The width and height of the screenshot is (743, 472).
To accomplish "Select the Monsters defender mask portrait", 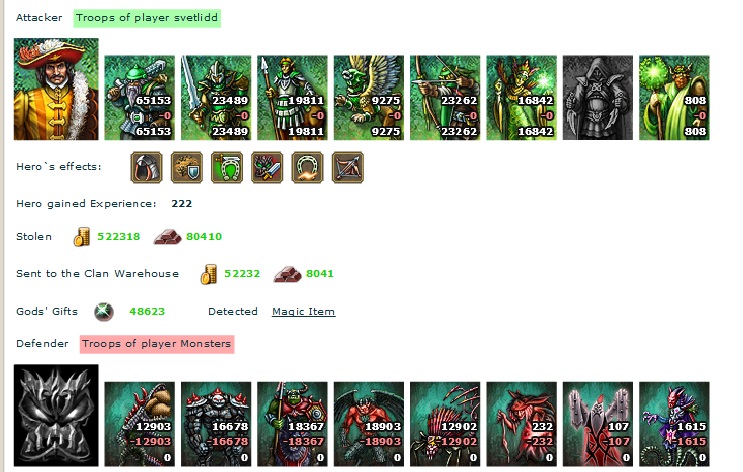I will [56, 415].
